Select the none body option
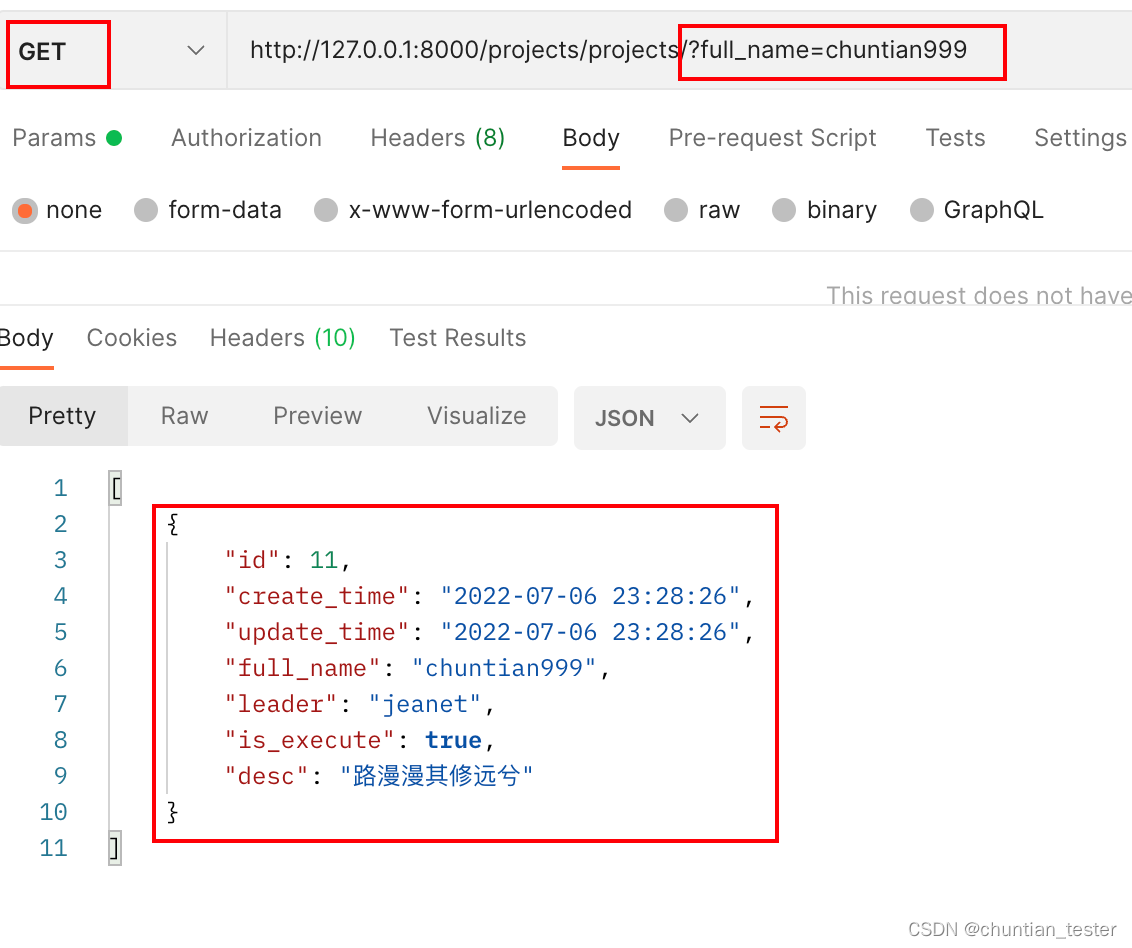The image size is (1132, 948). (x=57, y=210)
